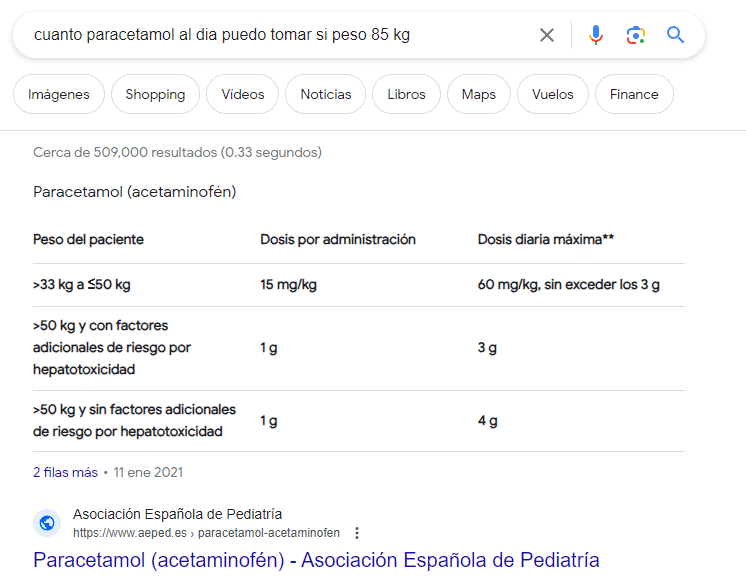The height and width of the screenshot is (588, 746).
Task: Click the Asociación Española de Pediatría site name
Action: coord(177,515)
